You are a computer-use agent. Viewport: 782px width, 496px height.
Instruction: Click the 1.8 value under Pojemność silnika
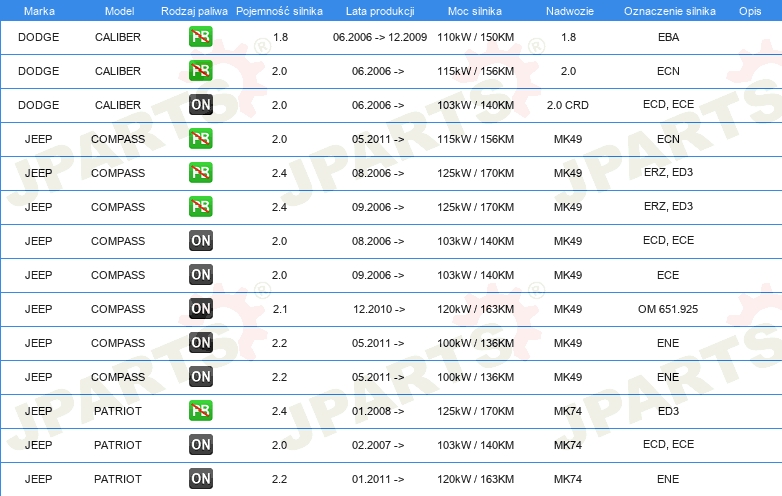pyautogui.click(x=280, y=37)
